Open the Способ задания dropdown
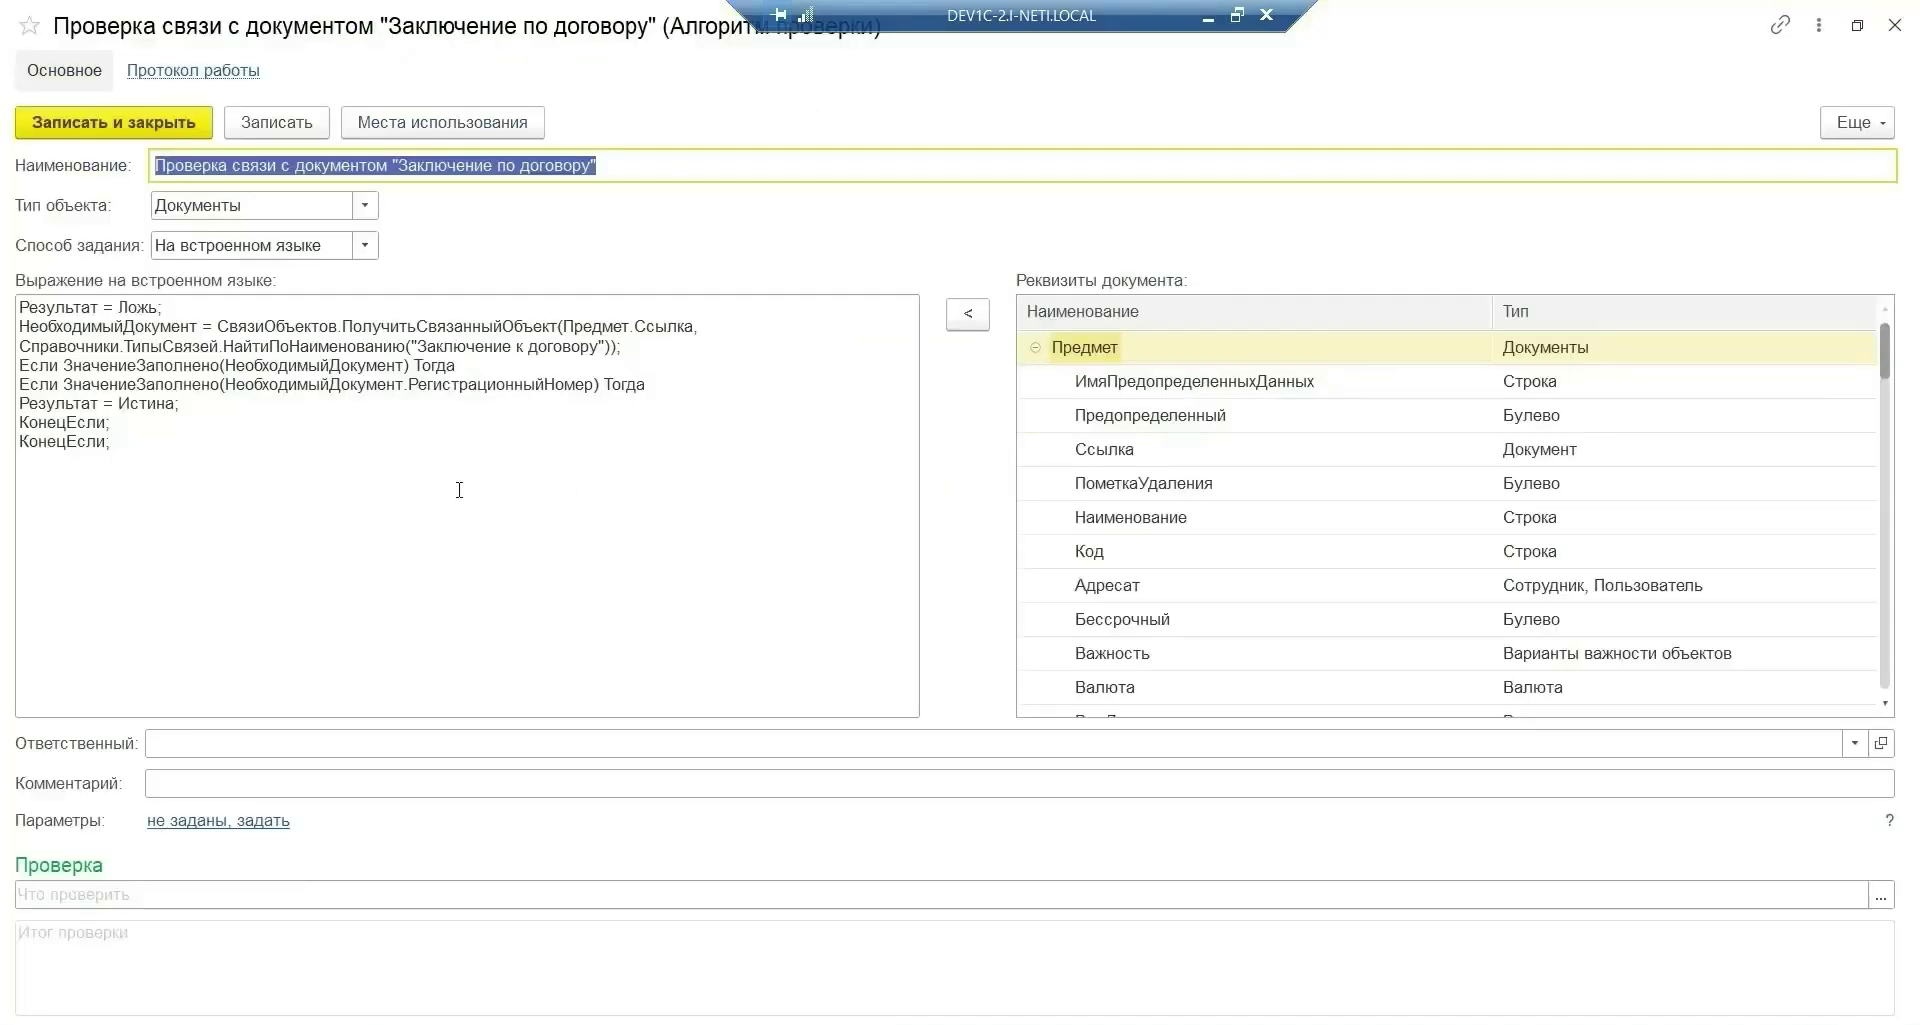Viewport: 1920px width, 1025px height. [365, 246]
